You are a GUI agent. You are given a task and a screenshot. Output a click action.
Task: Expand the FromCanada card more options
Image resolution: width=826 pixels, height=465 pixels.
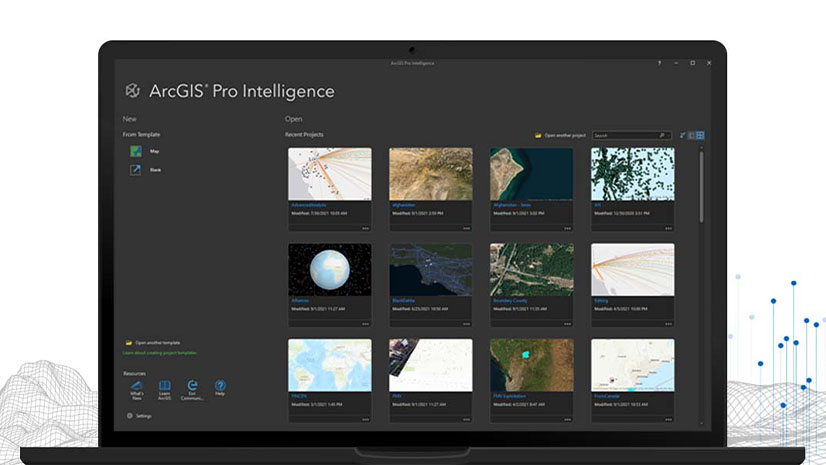coord(668,420)
